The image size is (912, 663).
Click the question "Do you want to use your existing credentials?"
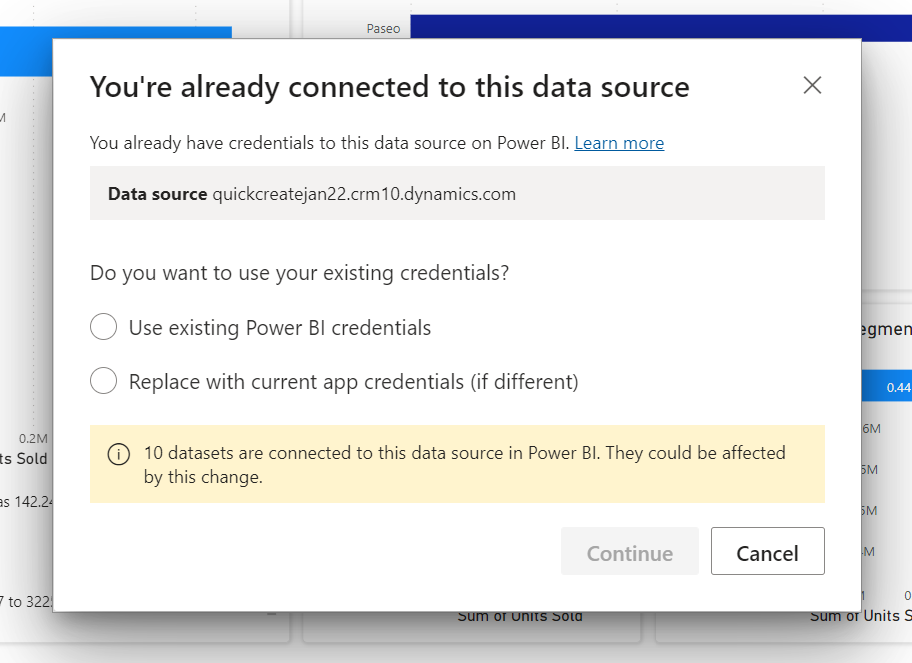[x=300, y=273]
